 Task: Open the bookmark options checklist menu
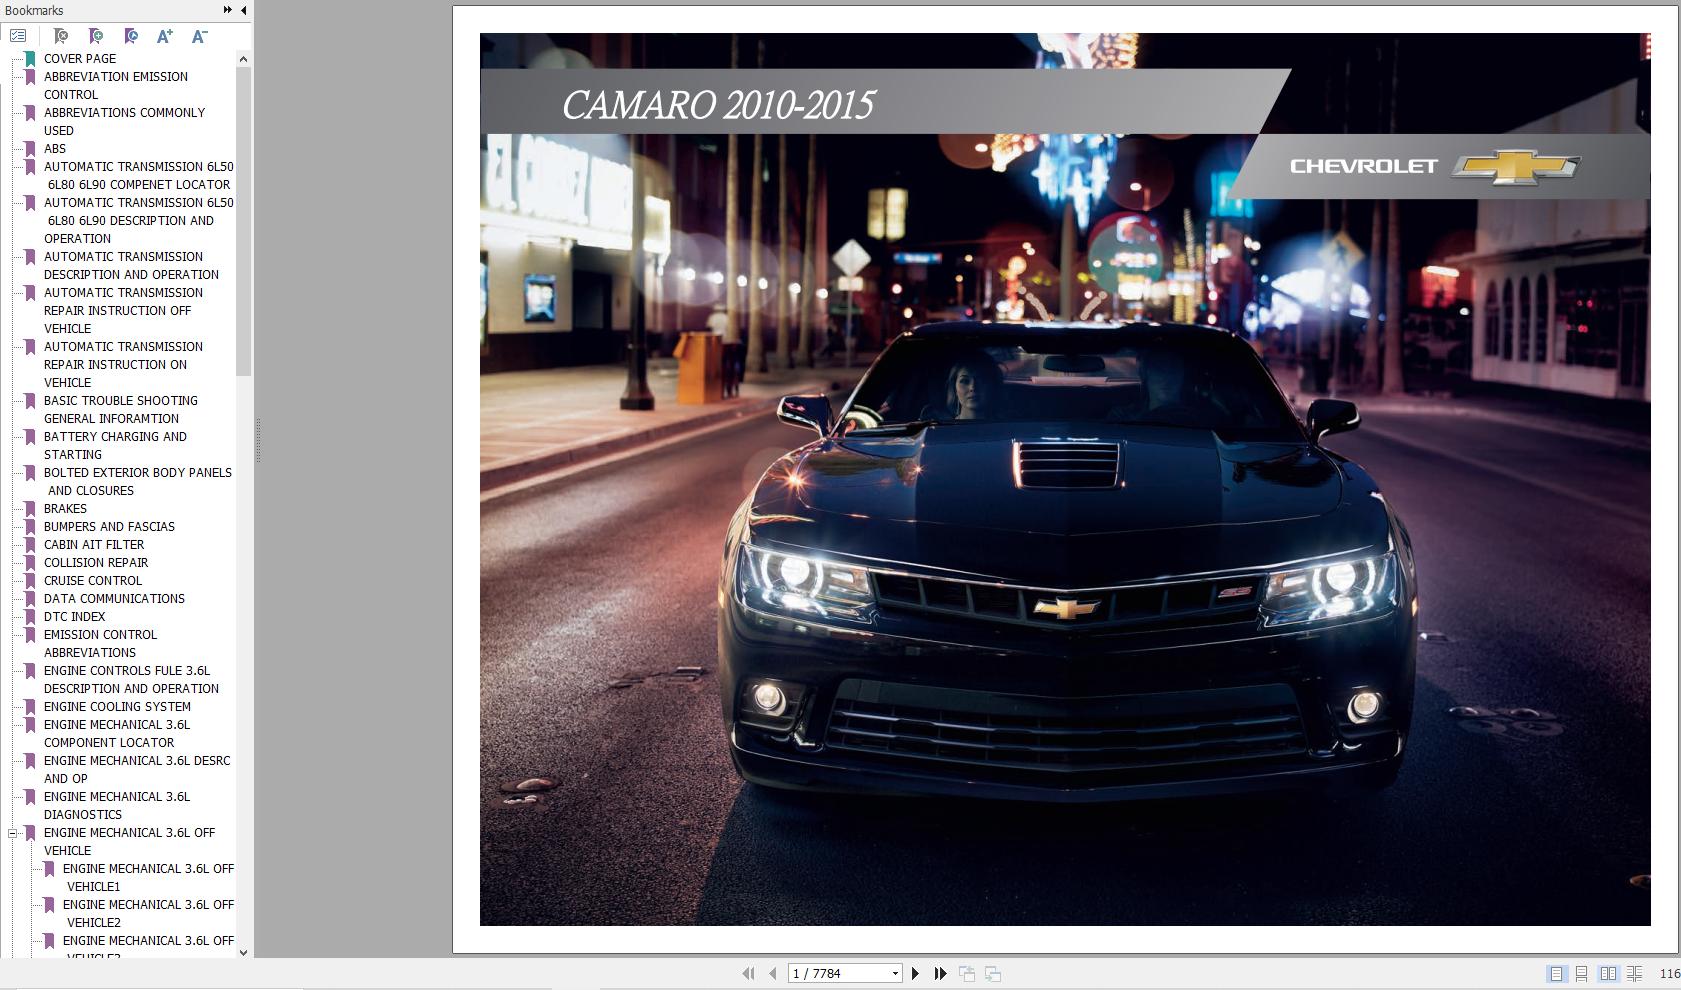tap(18, 36)
